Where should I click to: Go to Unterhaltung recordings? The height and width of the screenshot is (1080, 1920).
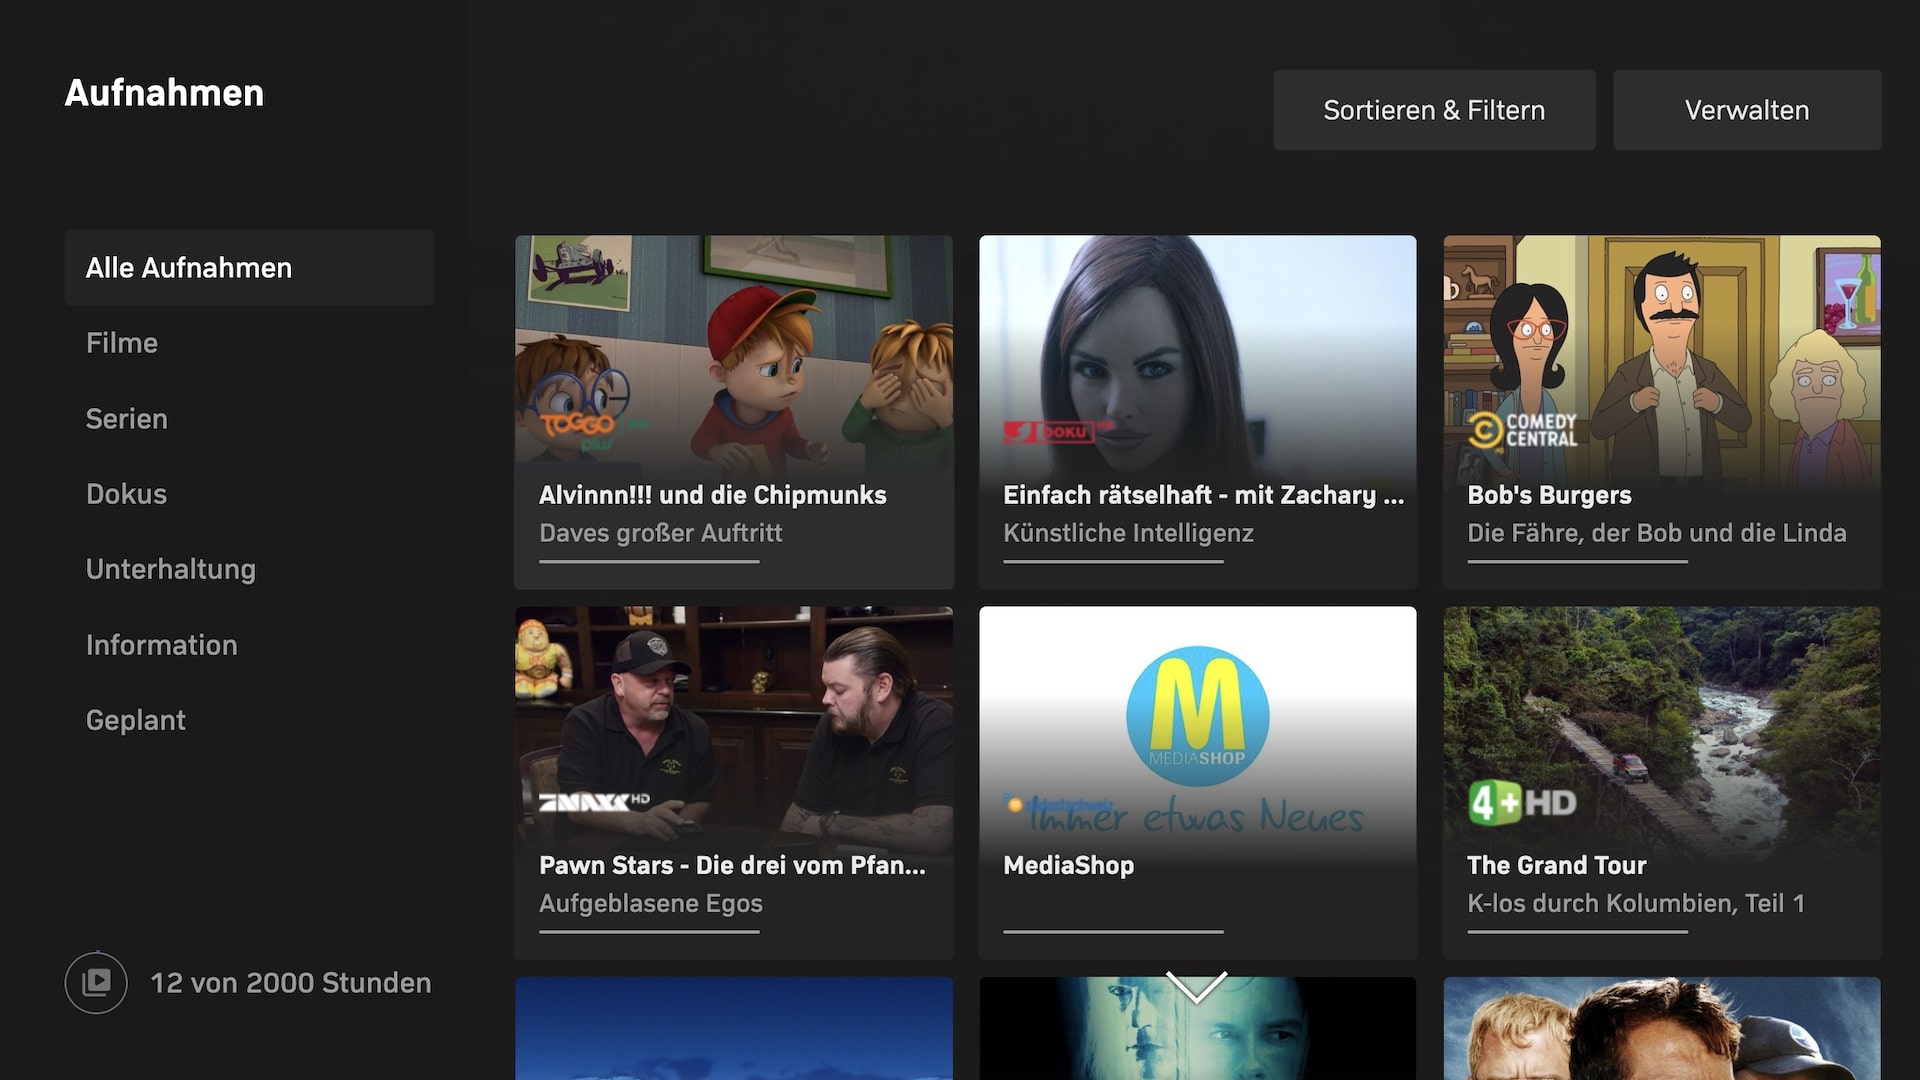pos(171,569)
